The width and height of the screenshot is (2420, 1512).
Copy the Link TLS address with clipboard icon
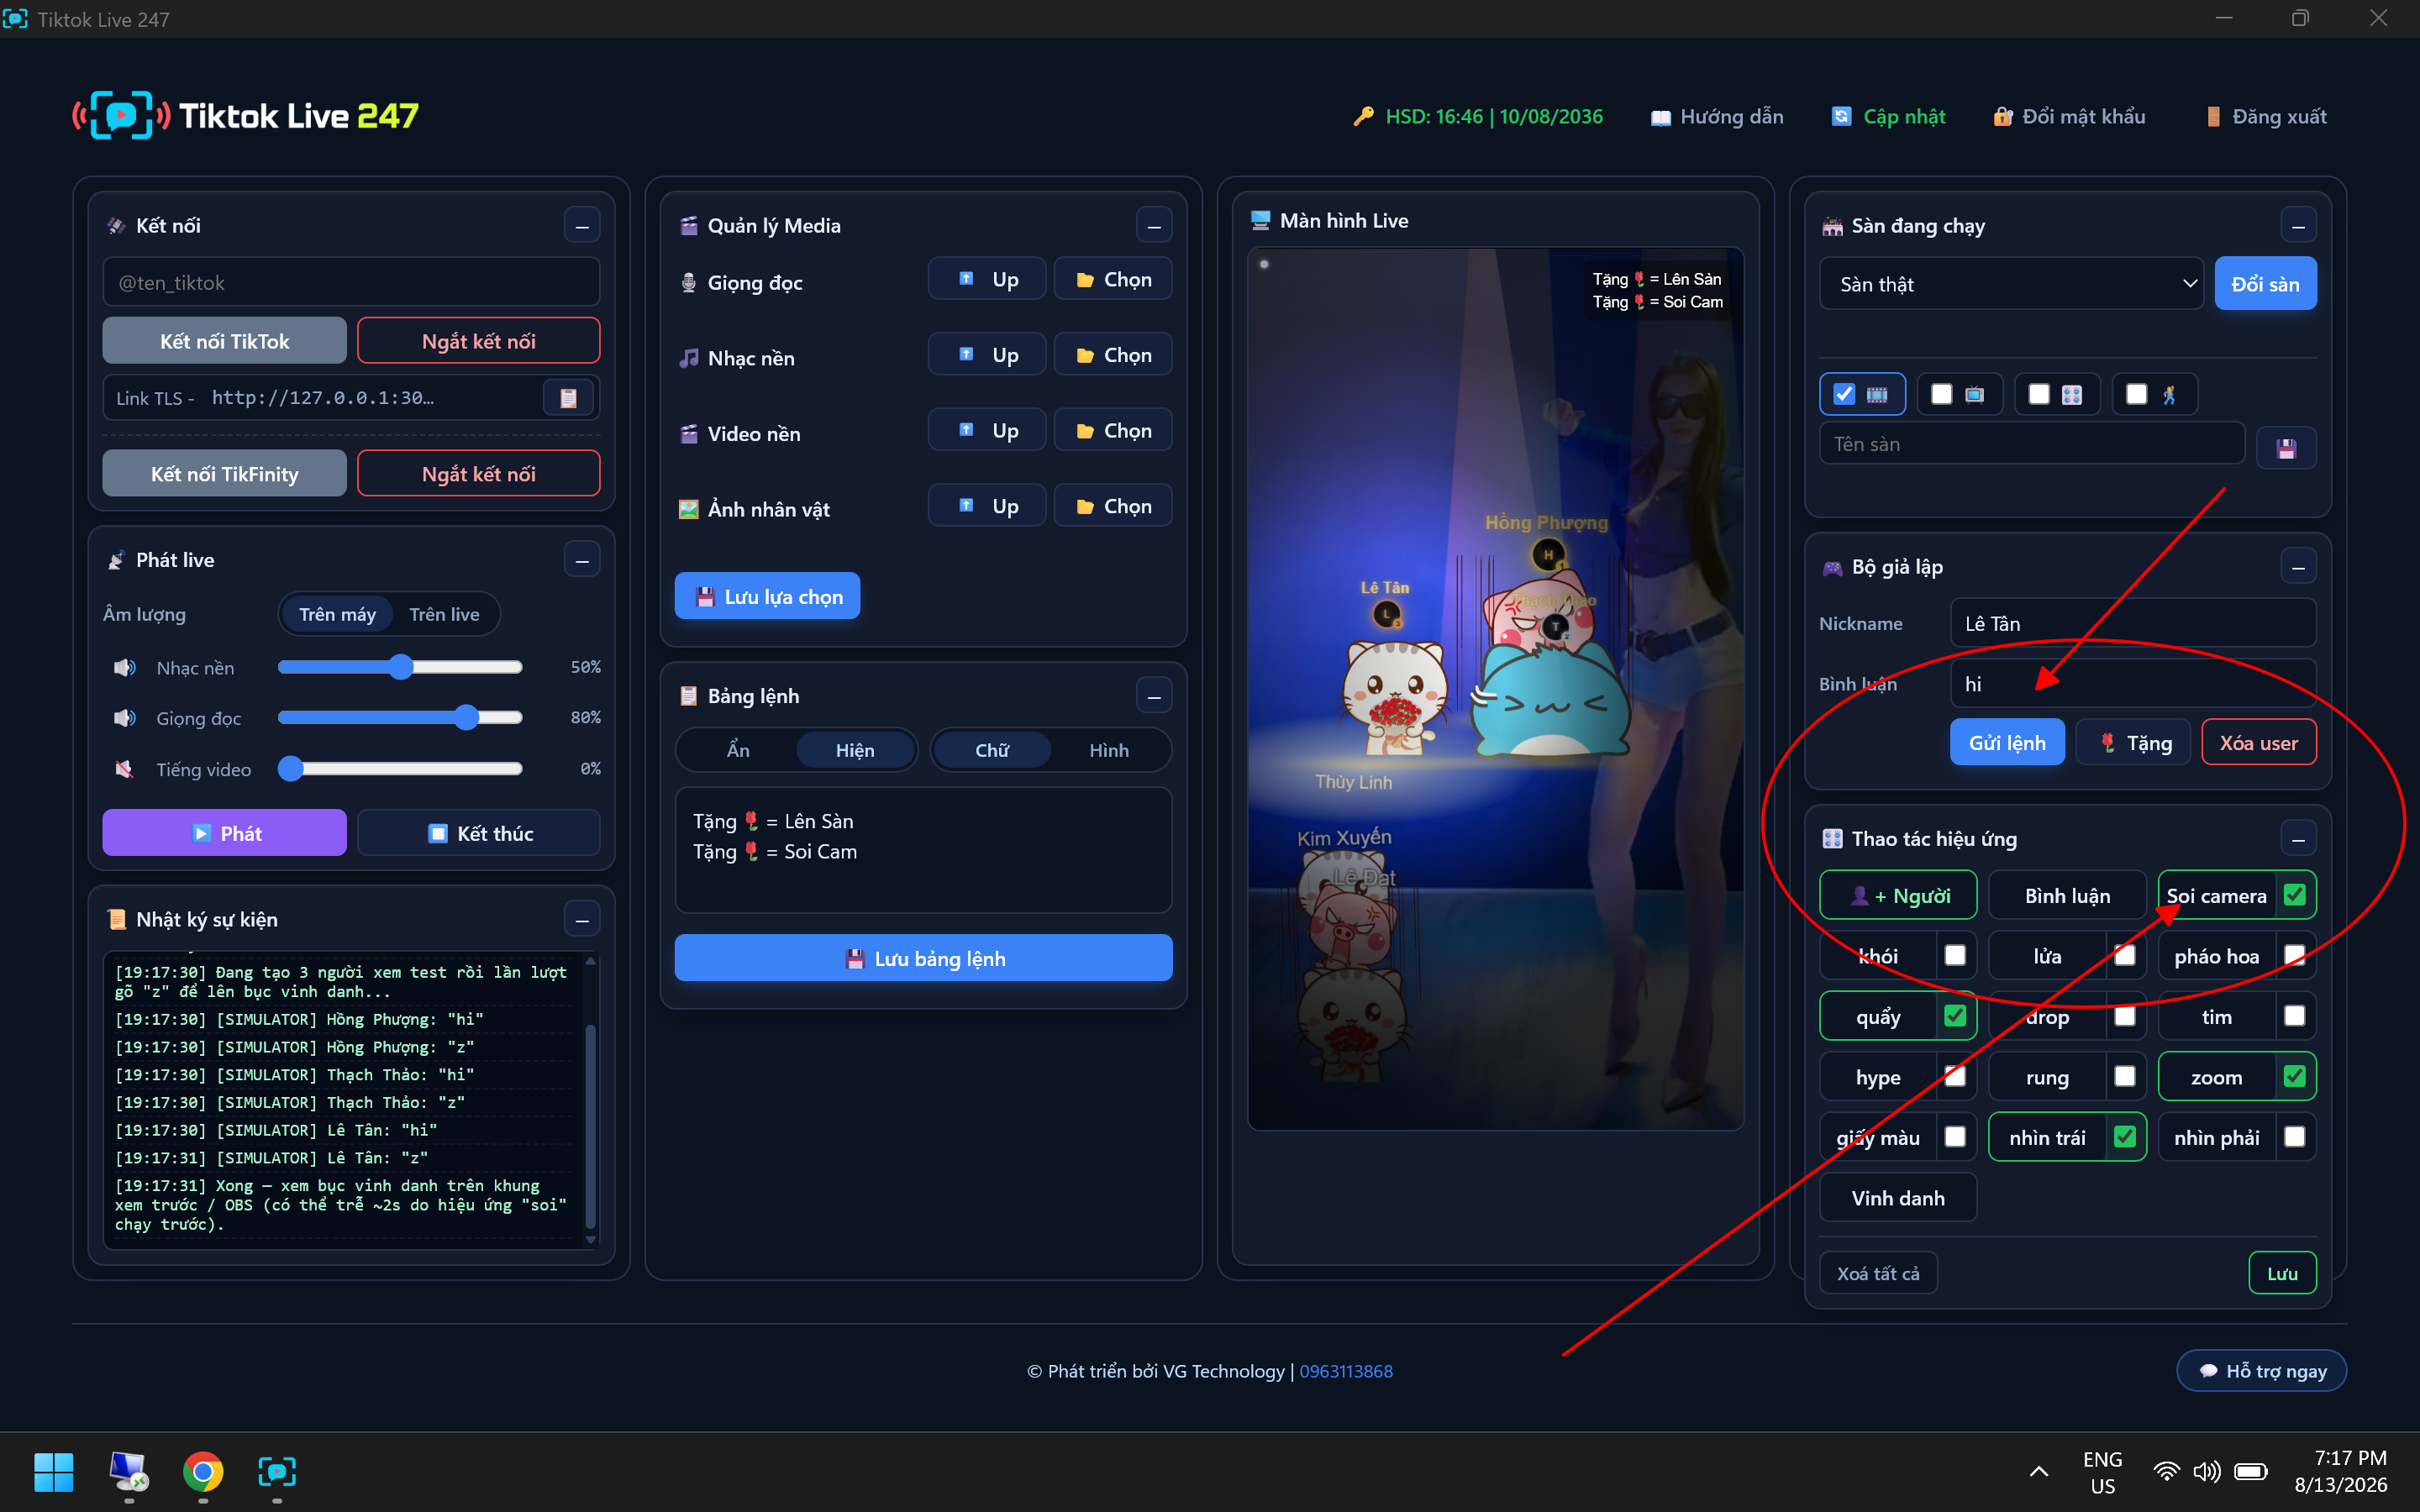click(568, 398)
